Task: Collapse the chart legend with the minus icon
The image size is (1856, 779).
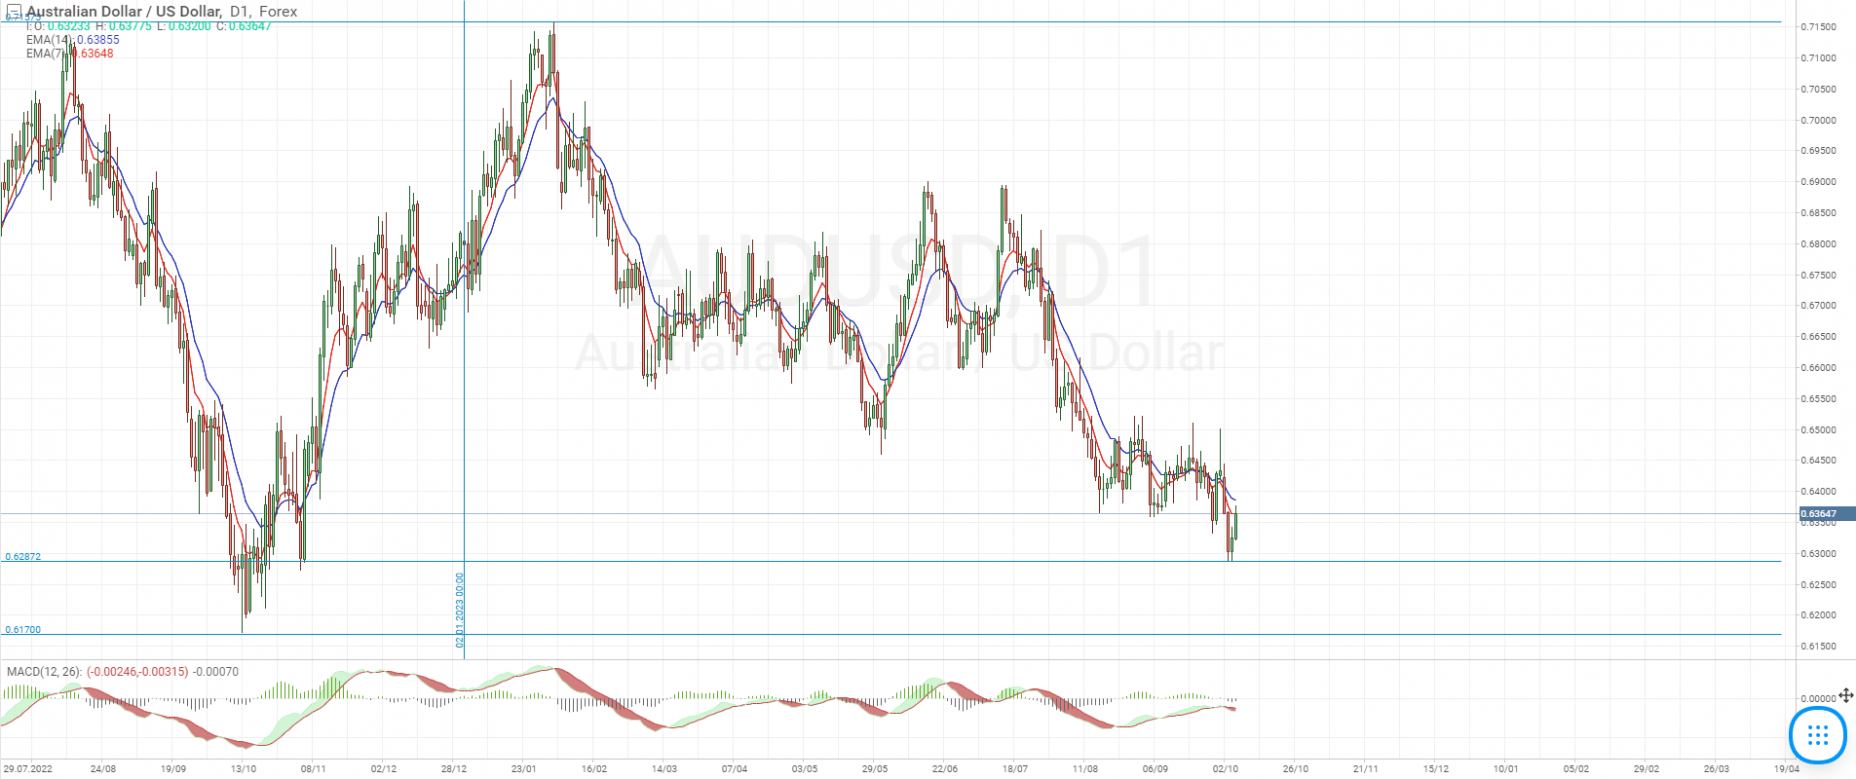Action: 14,12
